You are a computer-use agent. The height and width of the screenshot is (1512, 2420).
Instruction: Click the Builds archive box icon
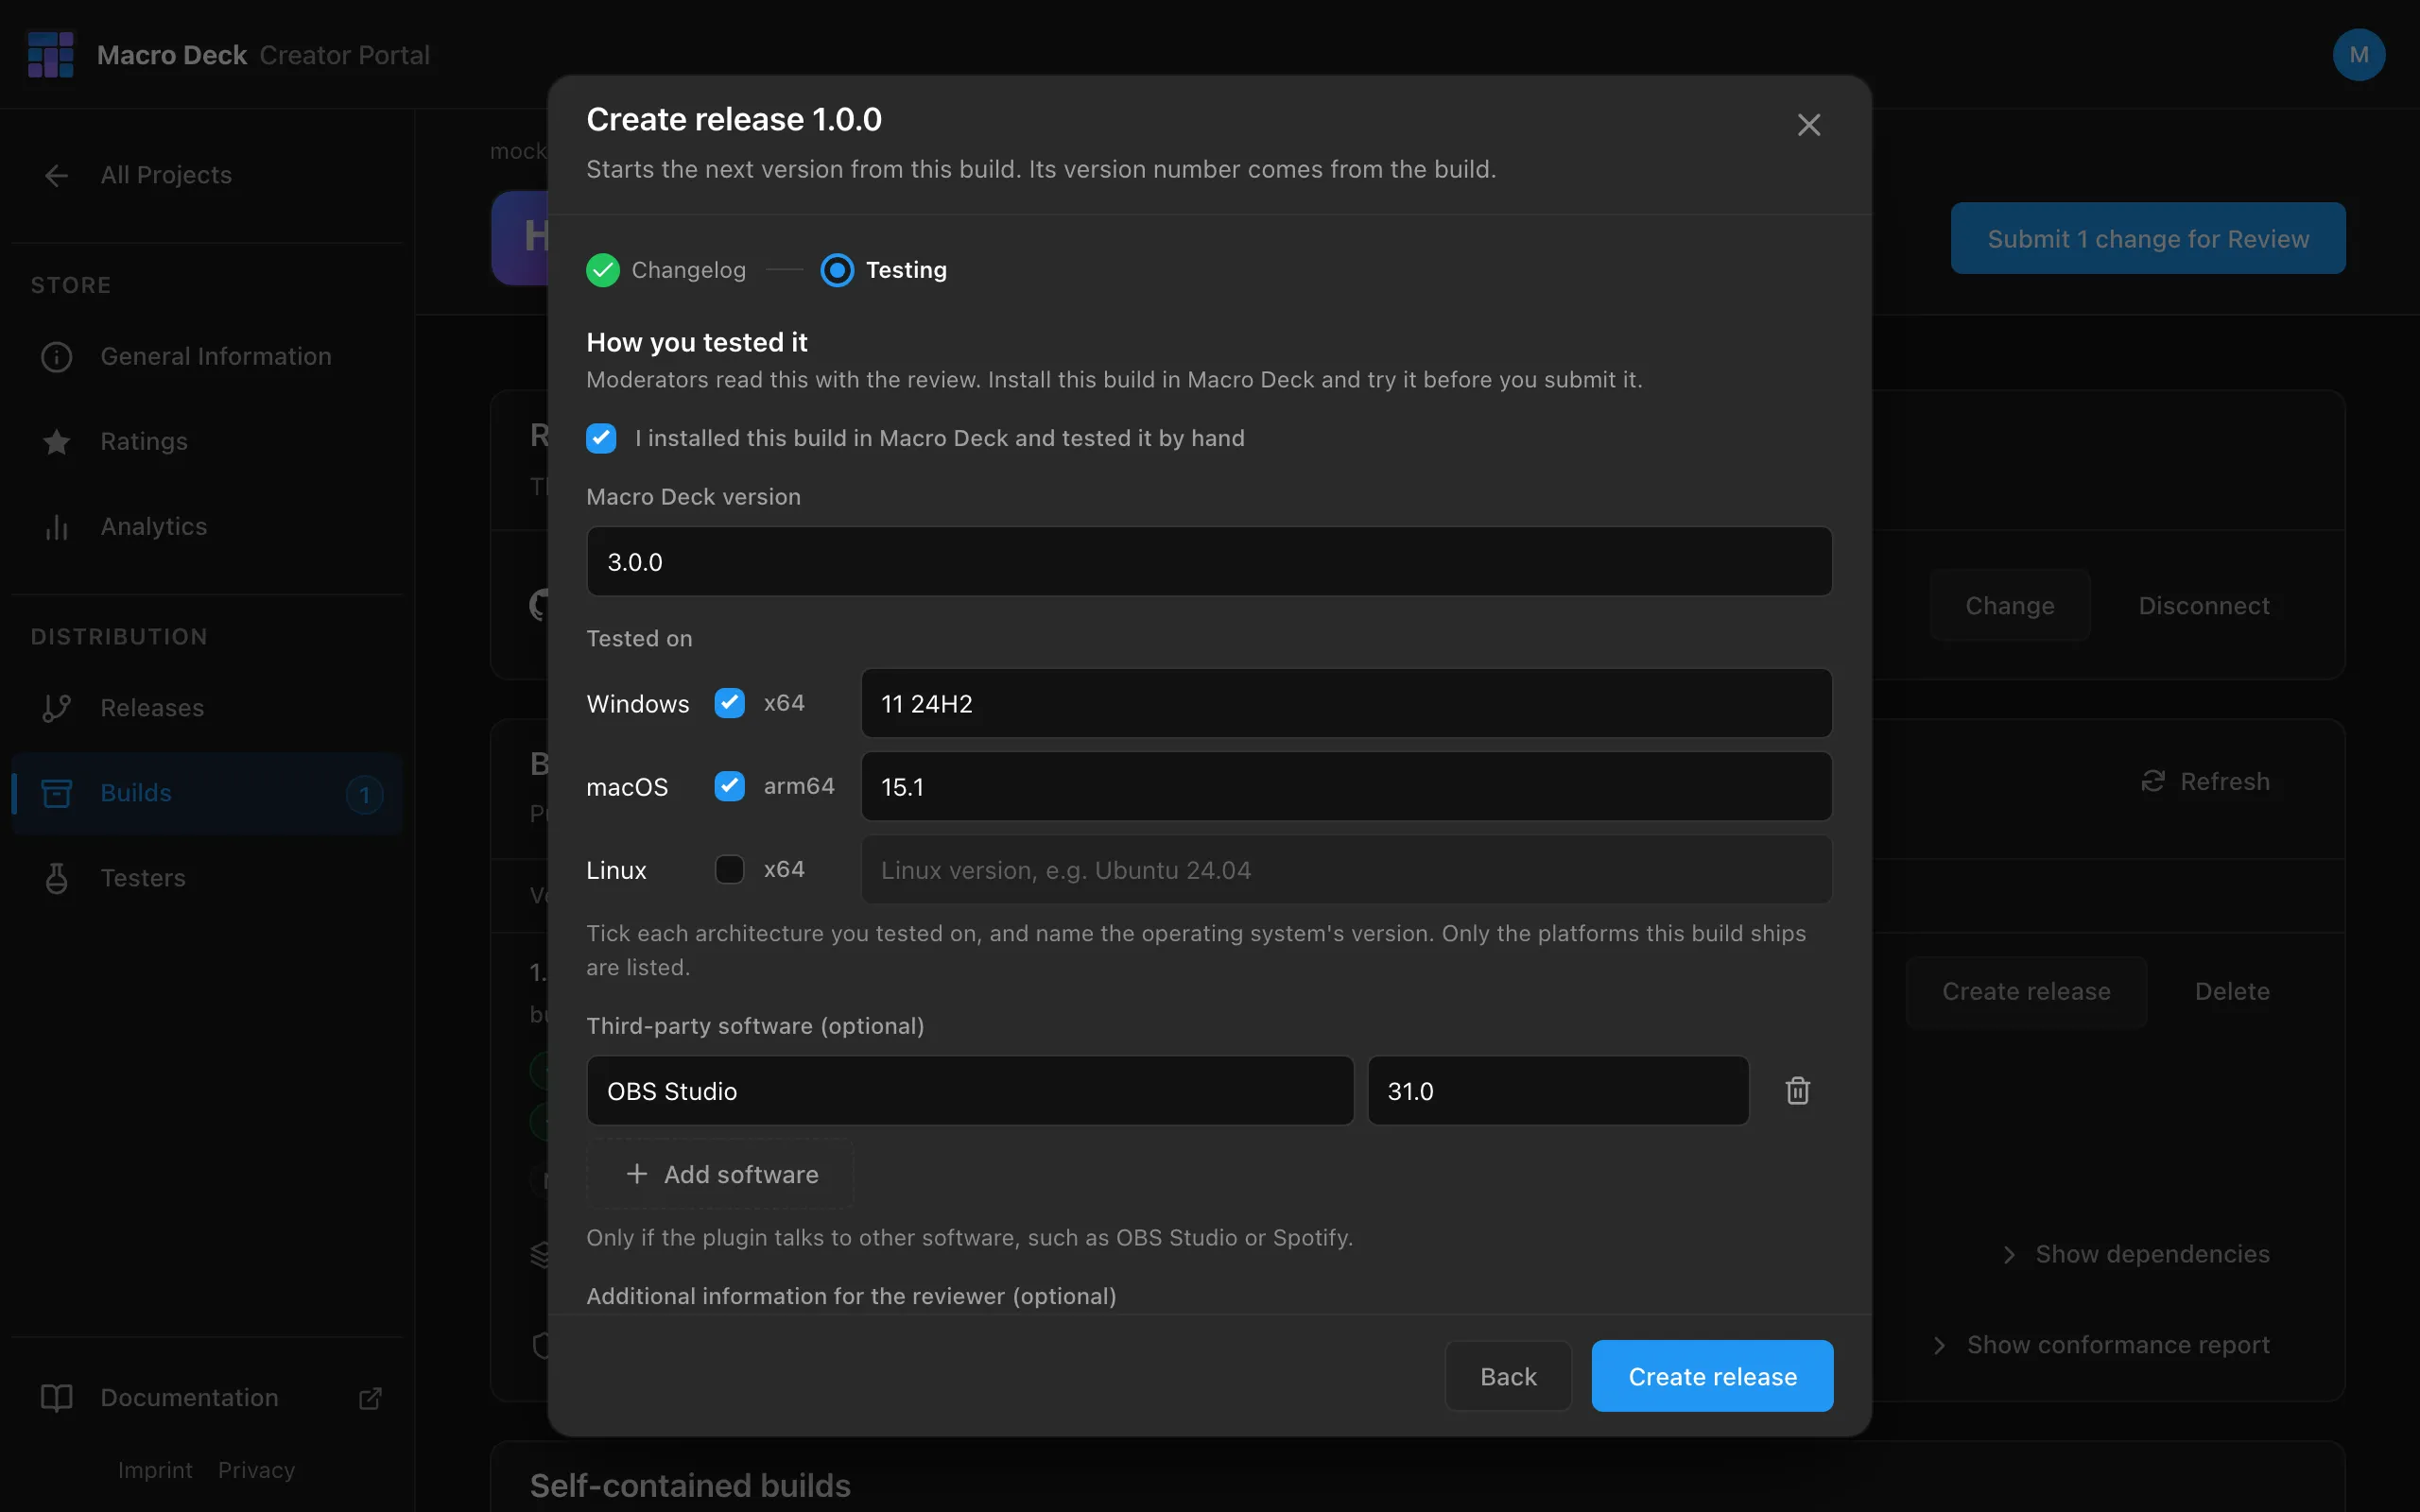(x=56, y=793)
